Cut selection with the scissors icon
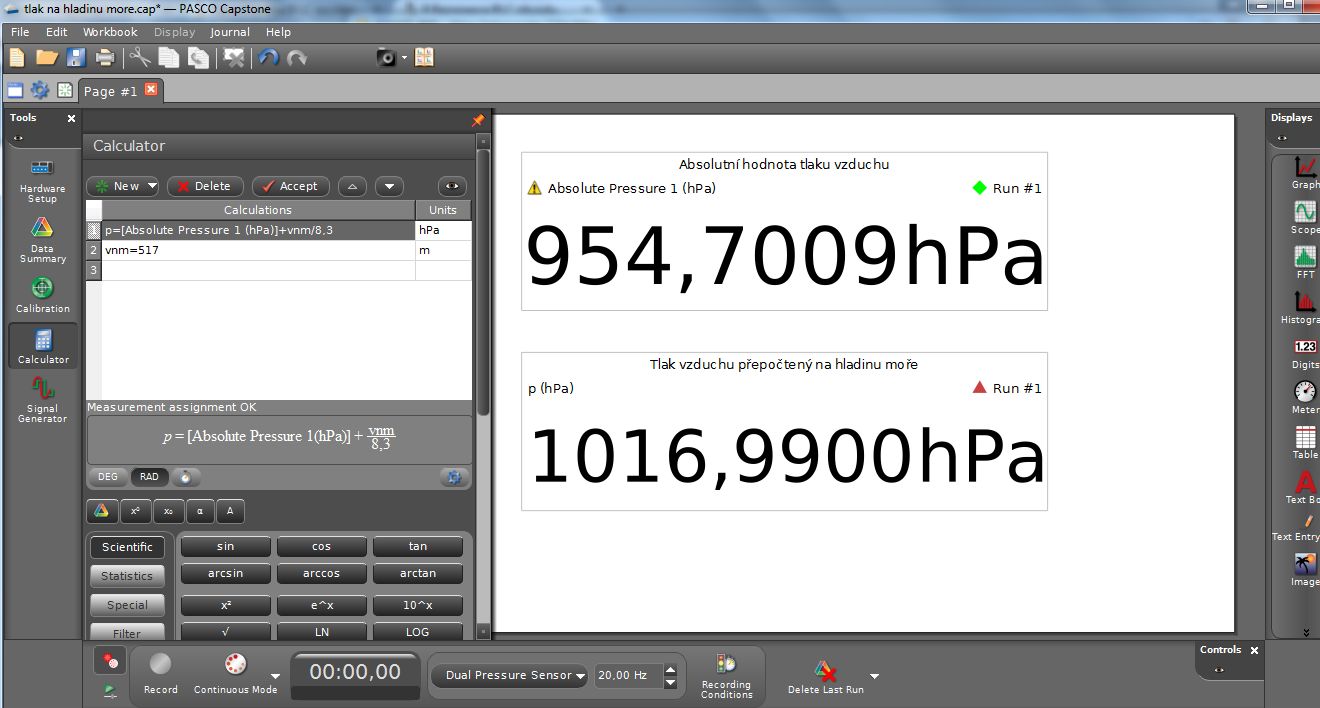 [x=140, y=57]
